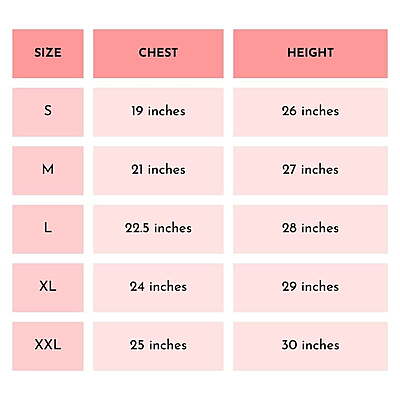
Task: Click the 21 inches chest cell
Action: (158, 170)
